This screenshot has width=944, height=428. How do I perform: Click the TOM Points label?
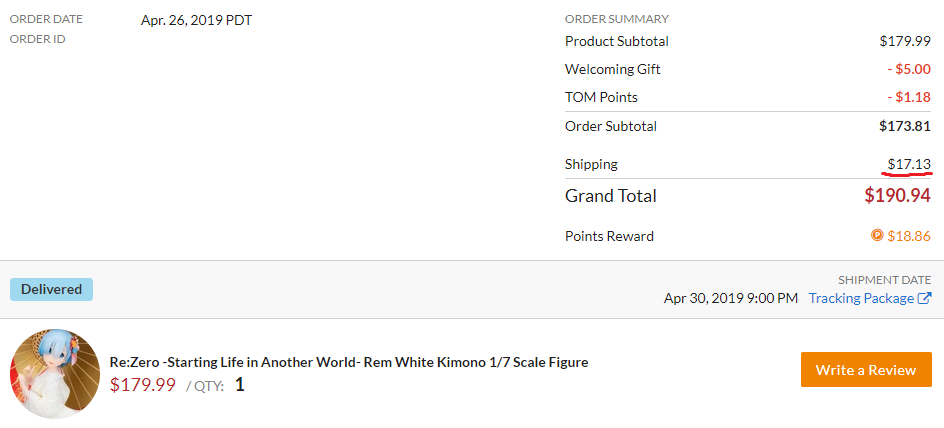601,97
